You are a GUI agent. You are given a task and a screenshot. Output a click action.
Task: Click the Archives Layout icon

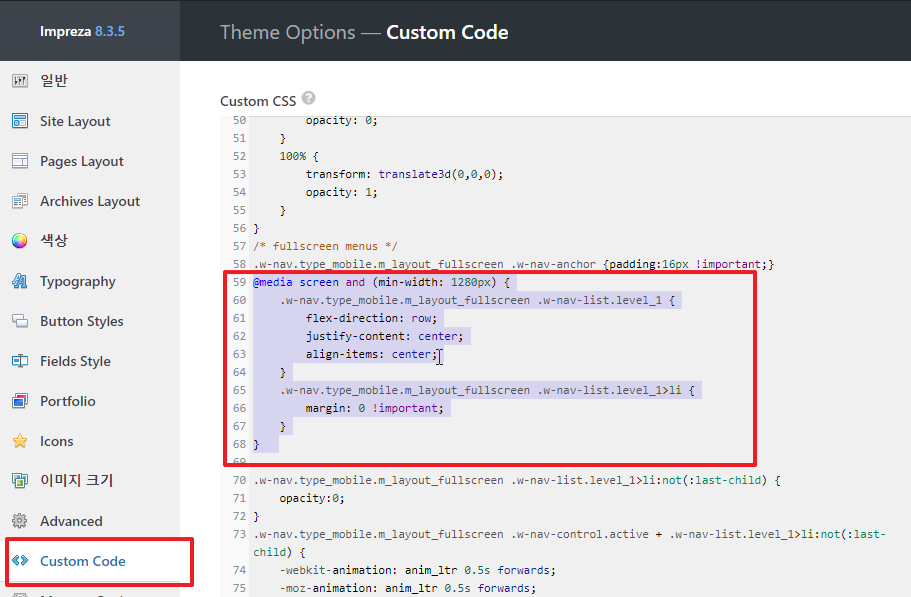coord(20,201)
